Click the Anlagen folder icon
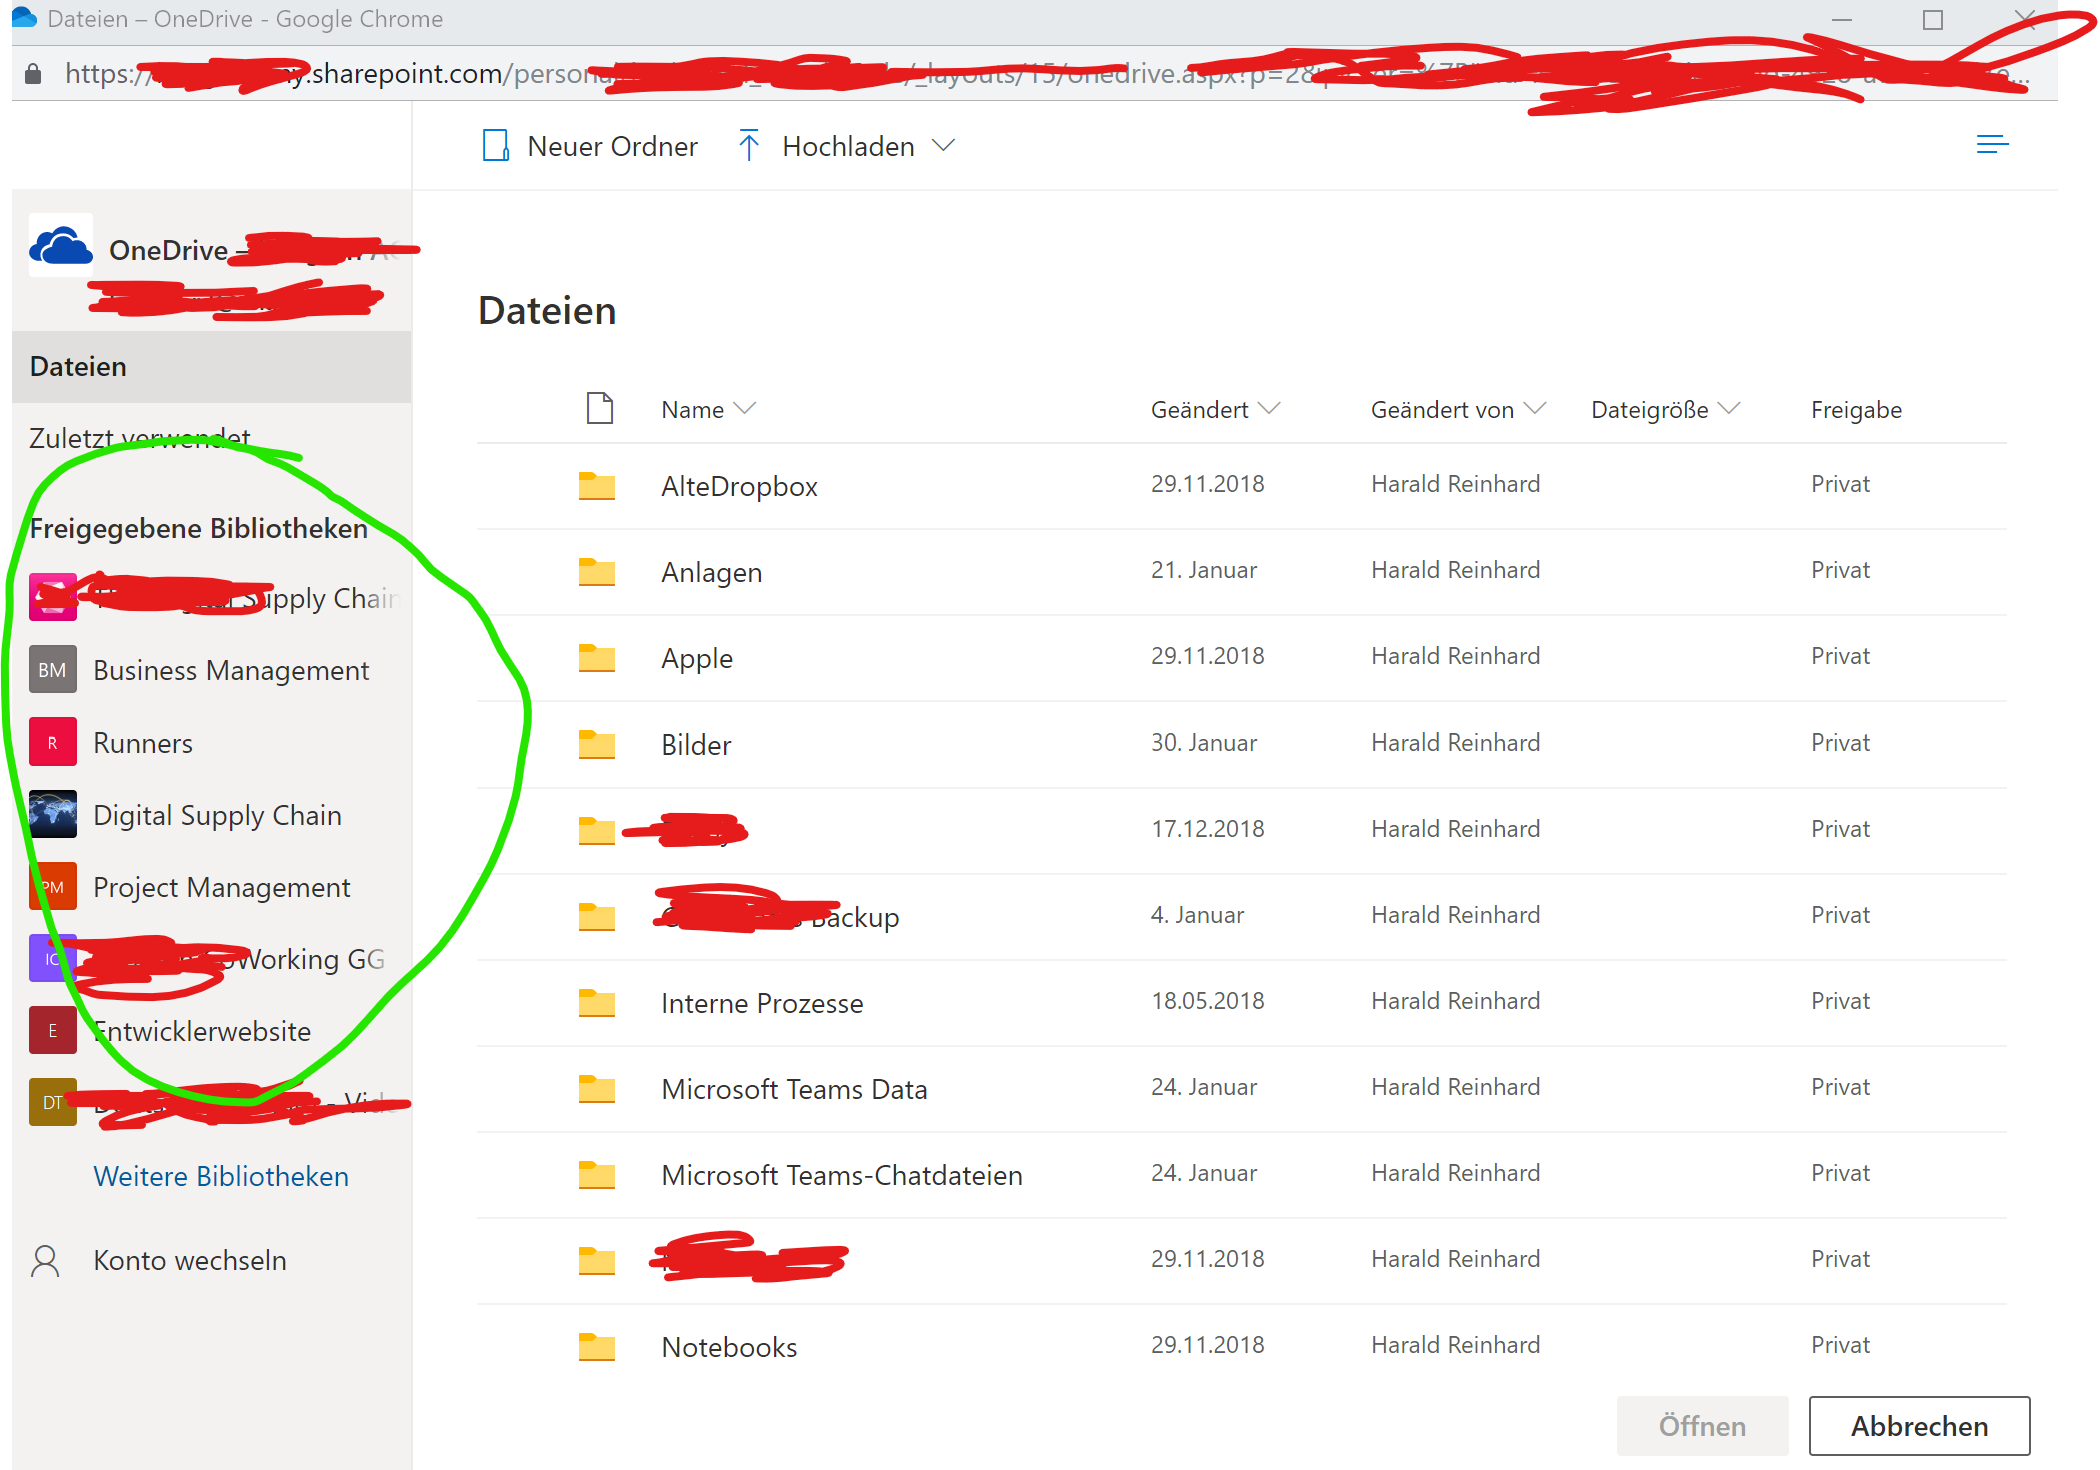Image resolution: width=2100 pixels, height=1470 pixels. (597, 572)
